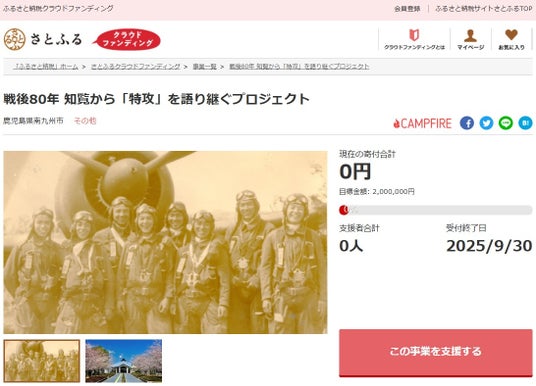This screenshot has height=386, width=536.
Task: Click the donation progress bar
Action: tap(436, 210)
